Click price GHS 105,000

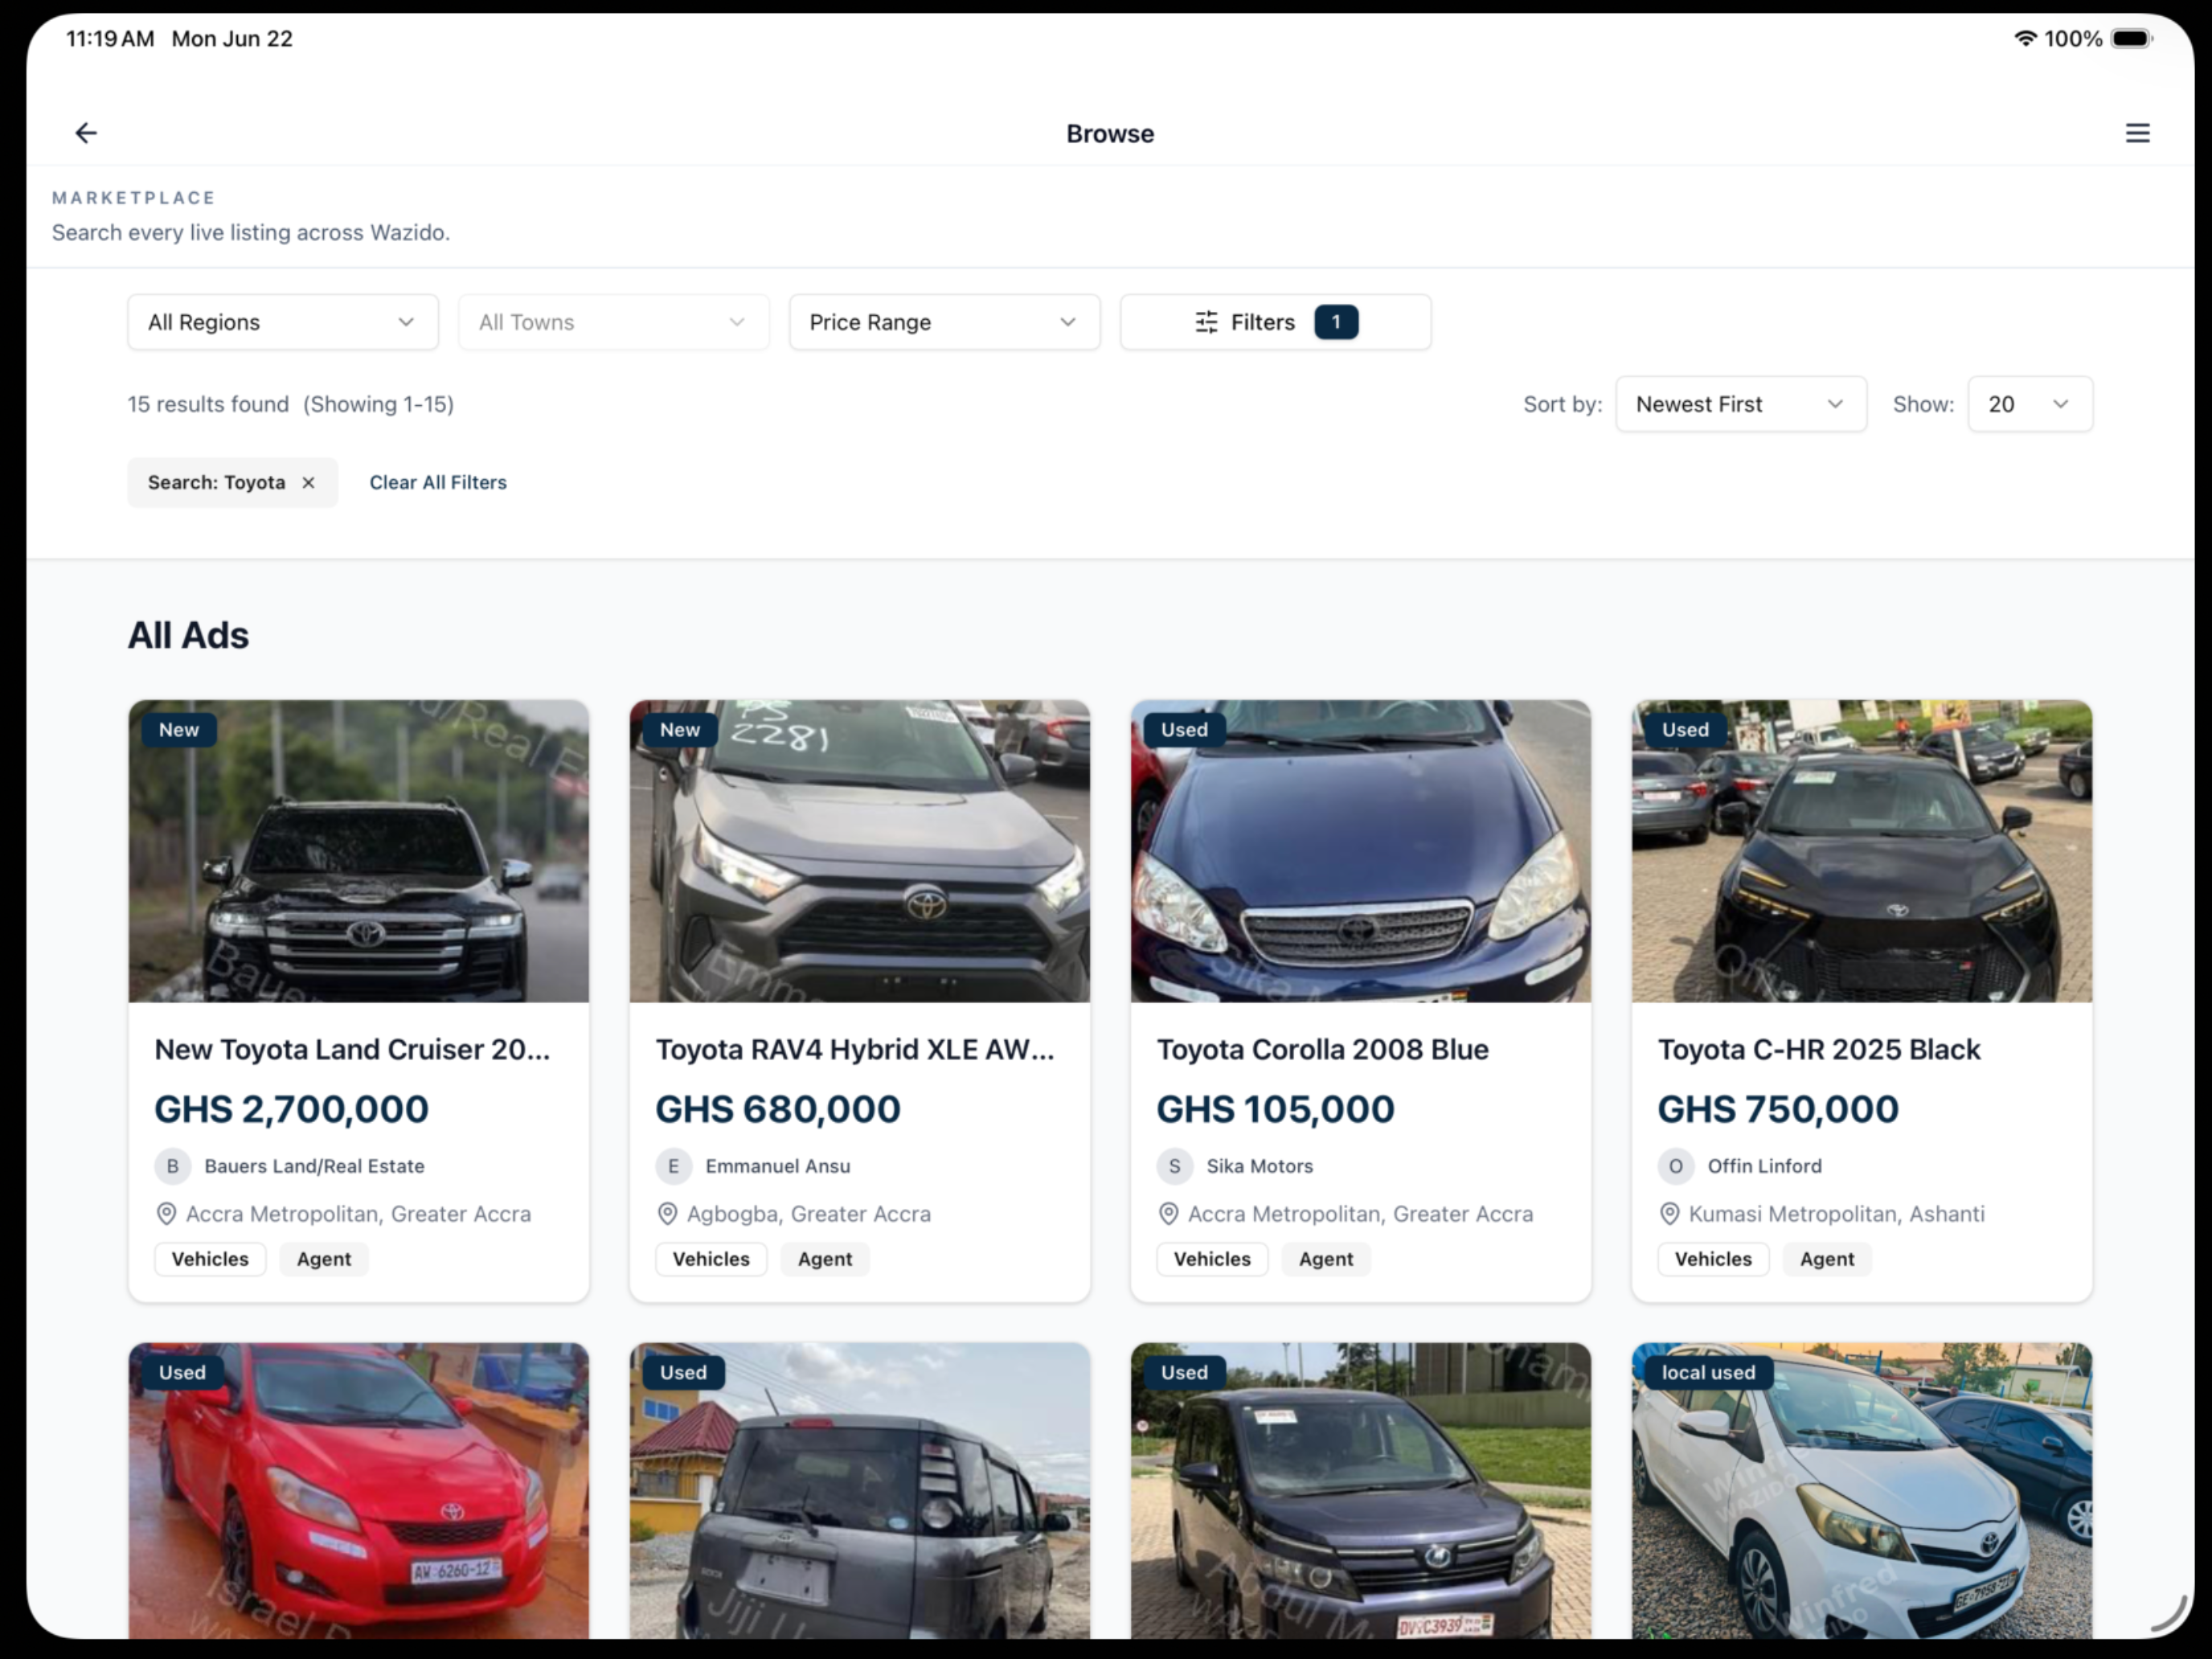[x=1275, y=1109]
